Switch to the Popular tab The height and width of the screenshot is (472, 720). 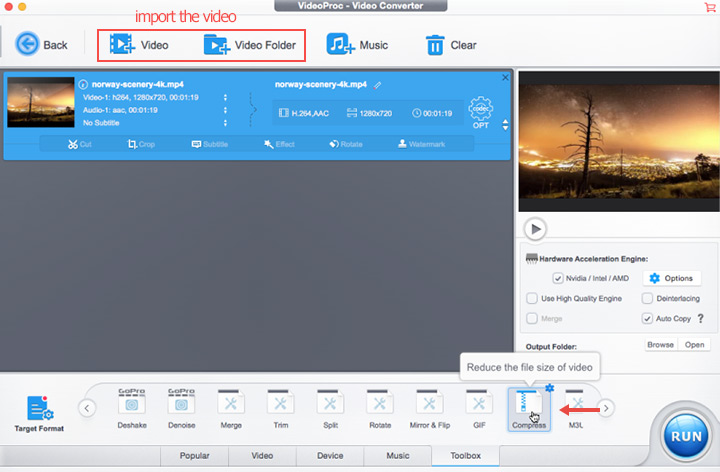194,456
